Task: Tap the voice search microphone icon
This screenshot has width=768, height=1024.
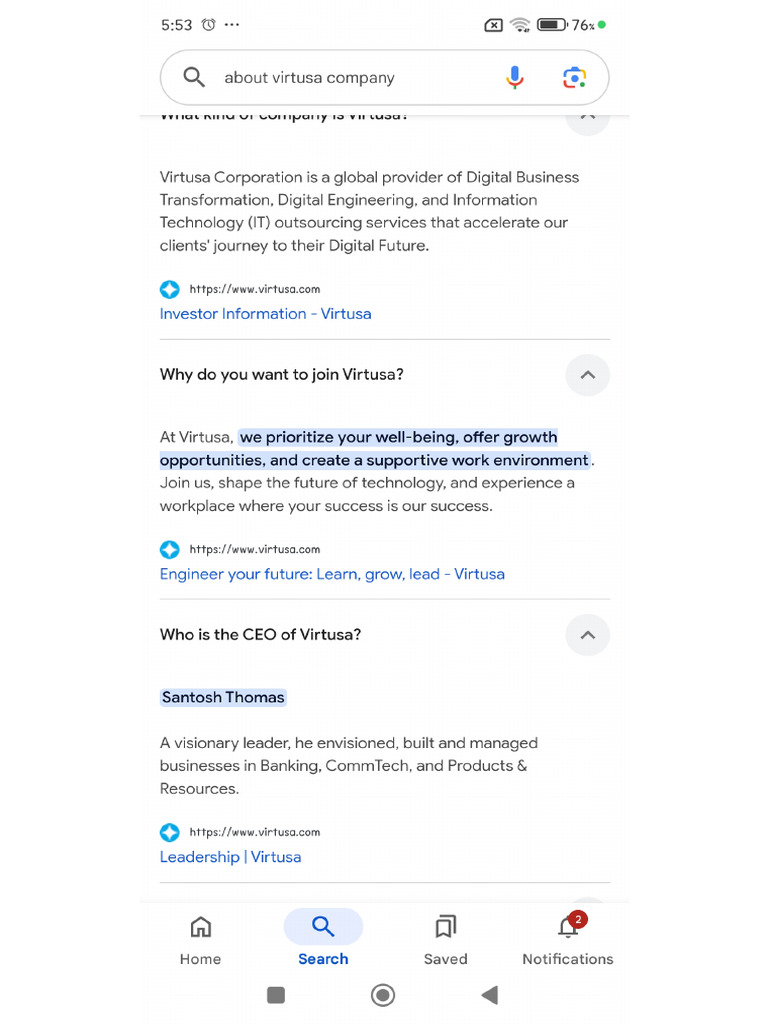Action: [514, 78]
